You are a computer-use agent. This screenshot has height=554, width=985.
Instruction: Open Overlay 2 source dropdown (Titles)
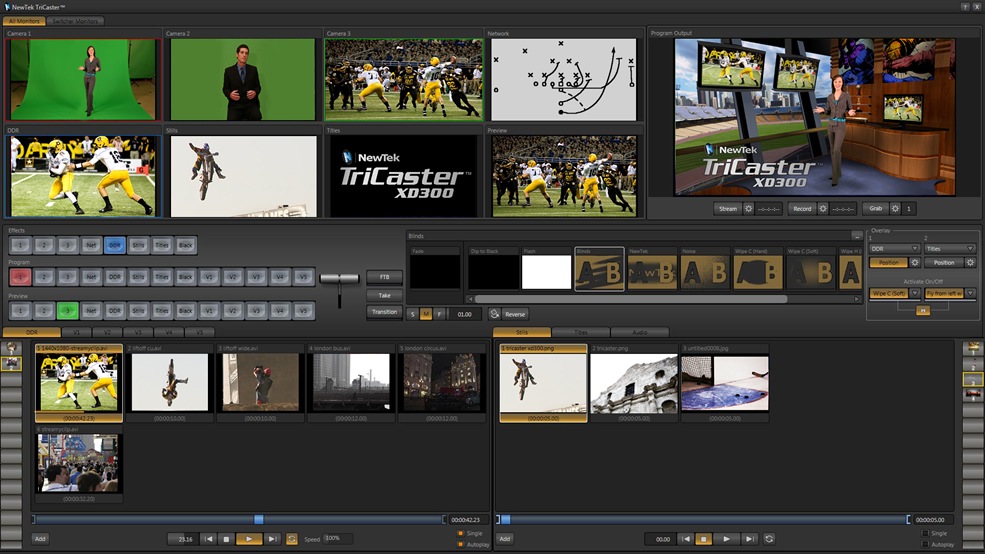tap(950, 249)
